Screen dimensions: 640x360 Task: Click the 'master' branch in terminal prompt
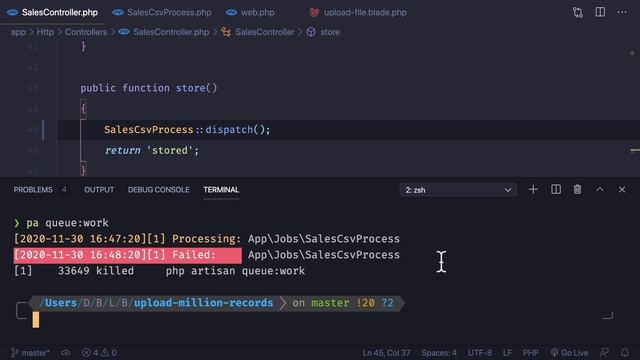pos(331,303)
